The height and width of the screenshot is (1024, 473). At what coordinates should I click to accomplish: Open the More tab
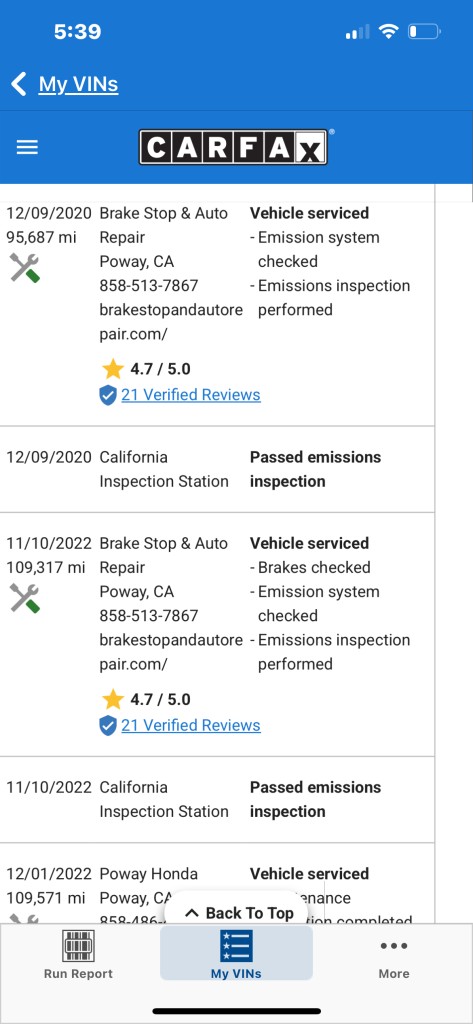[x=394, y=953]
